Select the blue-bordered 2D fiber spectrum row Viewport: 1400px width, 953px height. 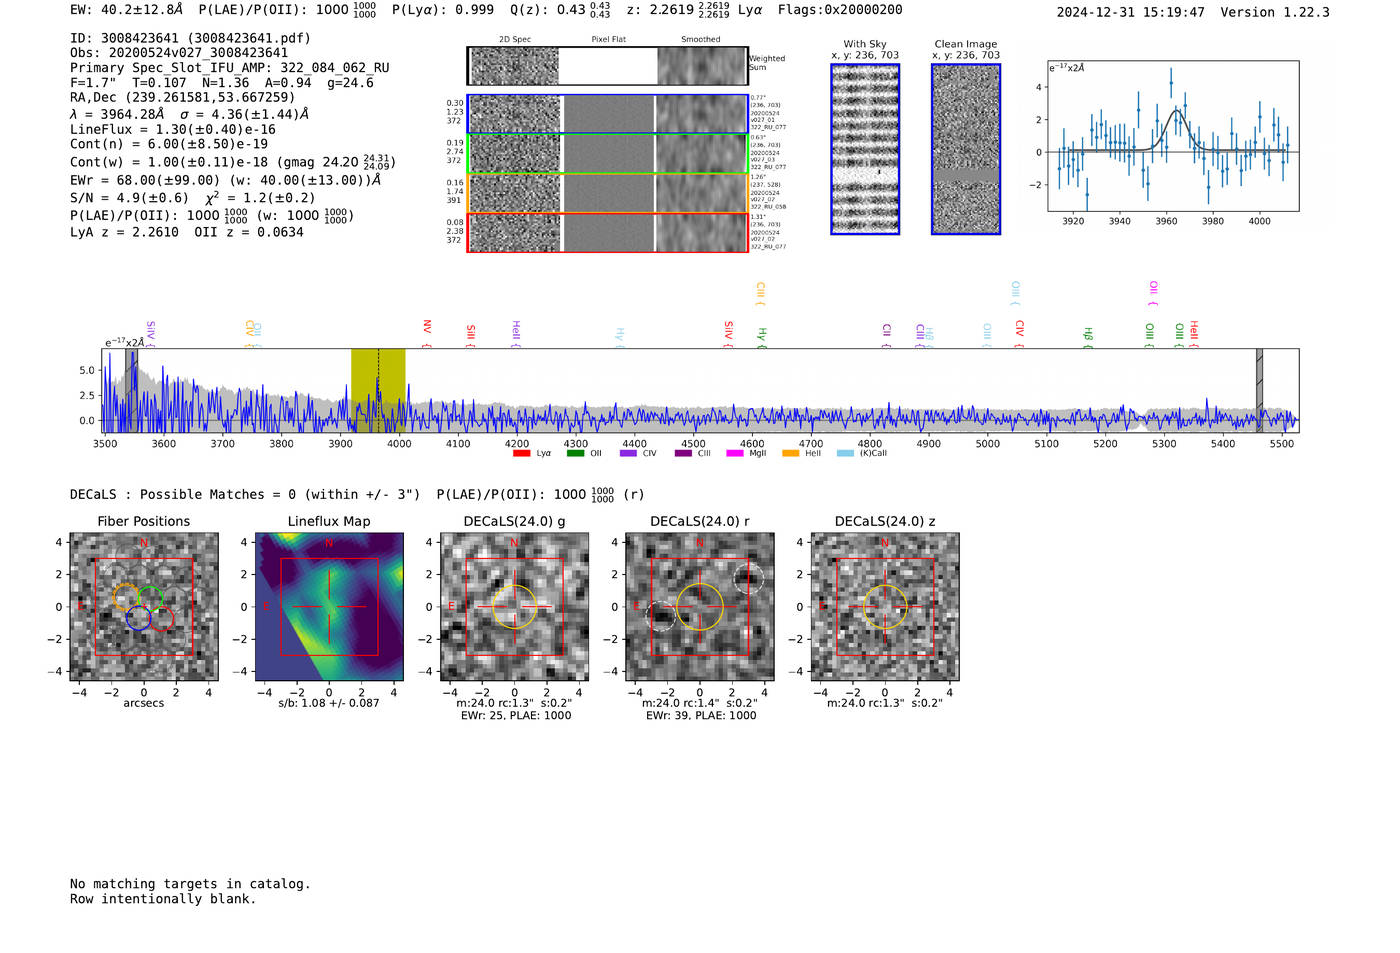(607, 114)
